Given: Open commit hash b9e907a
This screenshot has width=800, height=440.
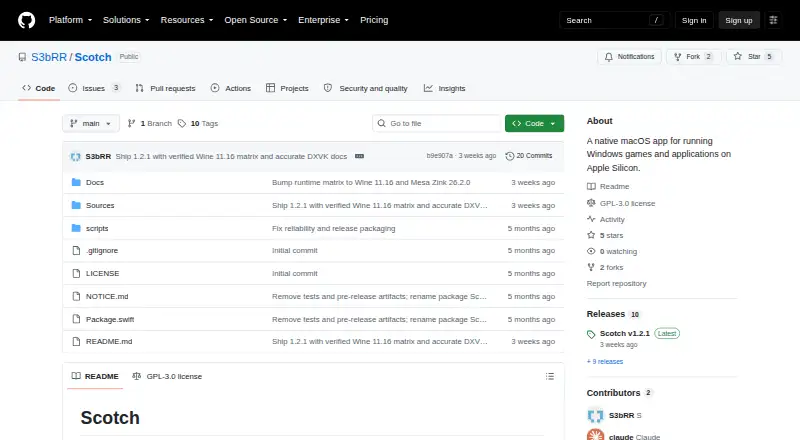Looking at the screenshot, I should [x=439, y=156].
